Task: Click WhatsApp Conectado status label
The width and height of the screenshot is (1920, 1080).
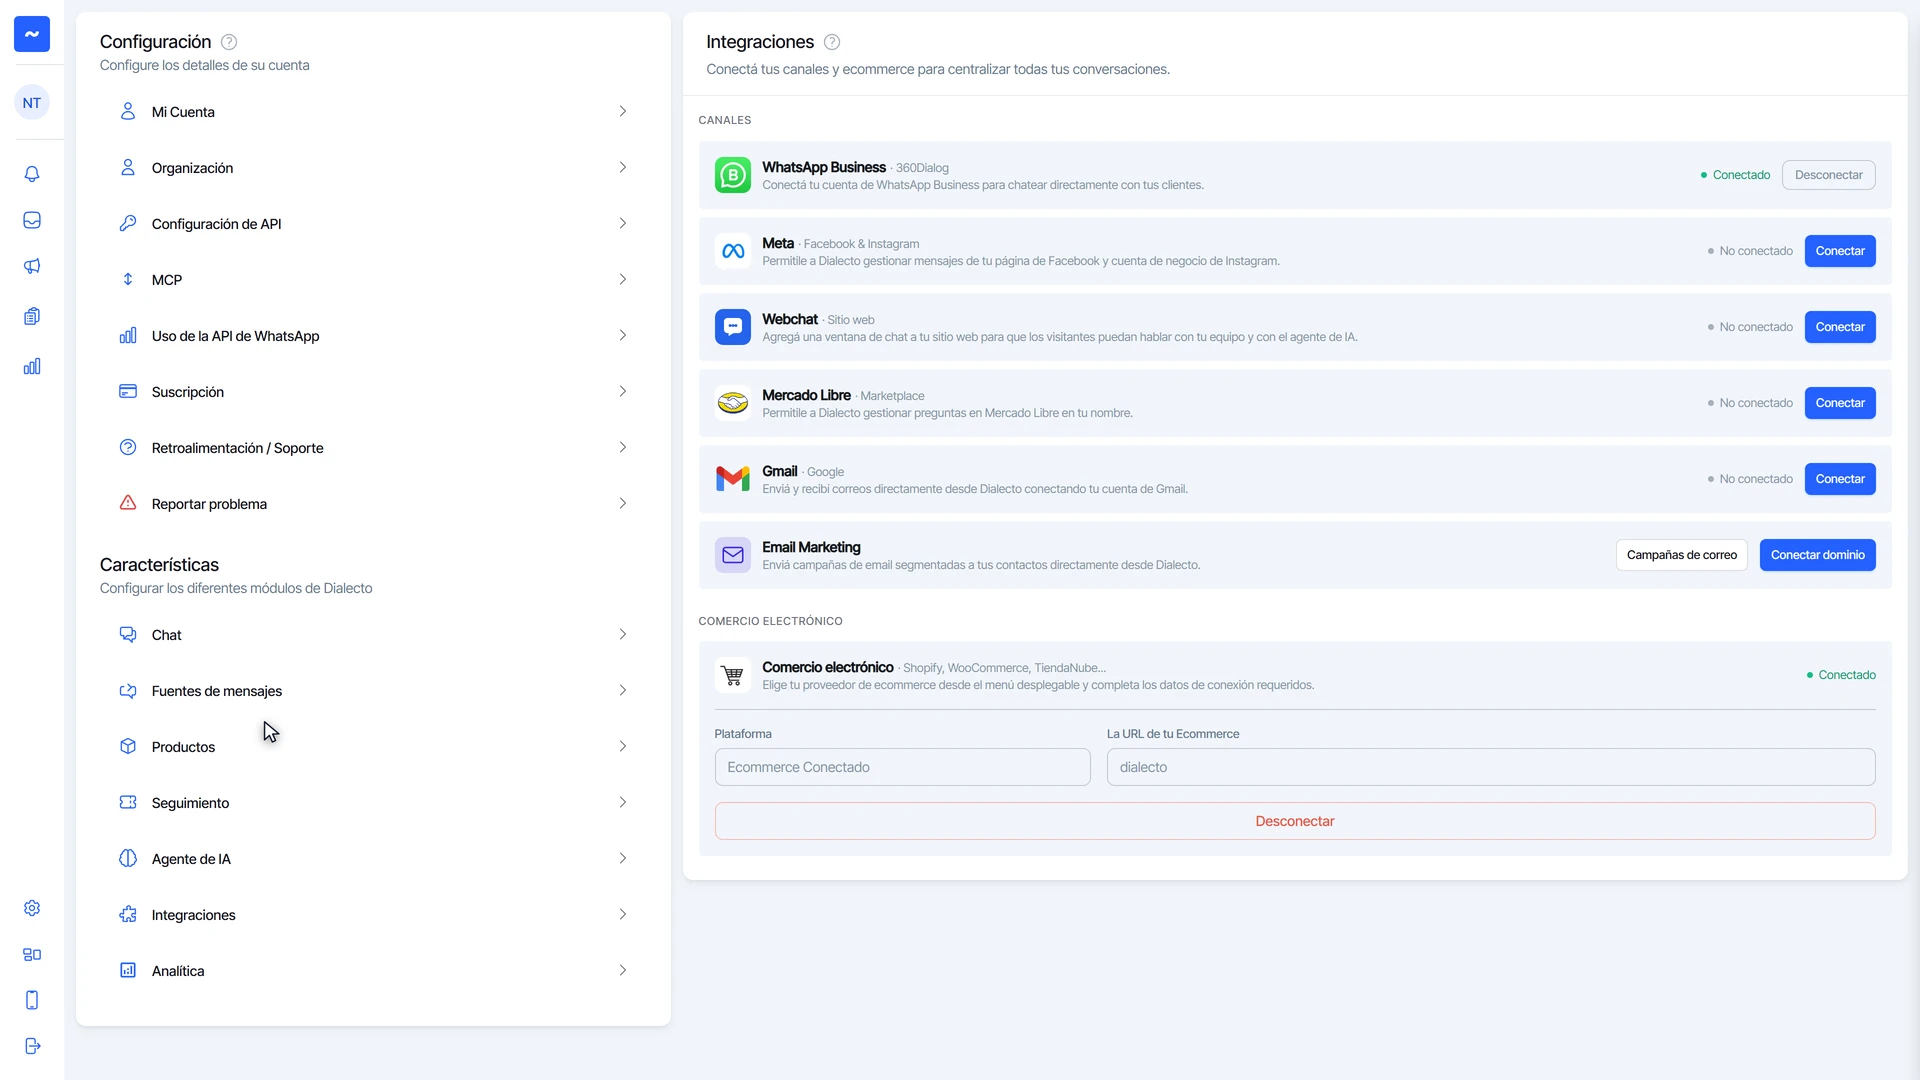Action: pos(1735,175)
